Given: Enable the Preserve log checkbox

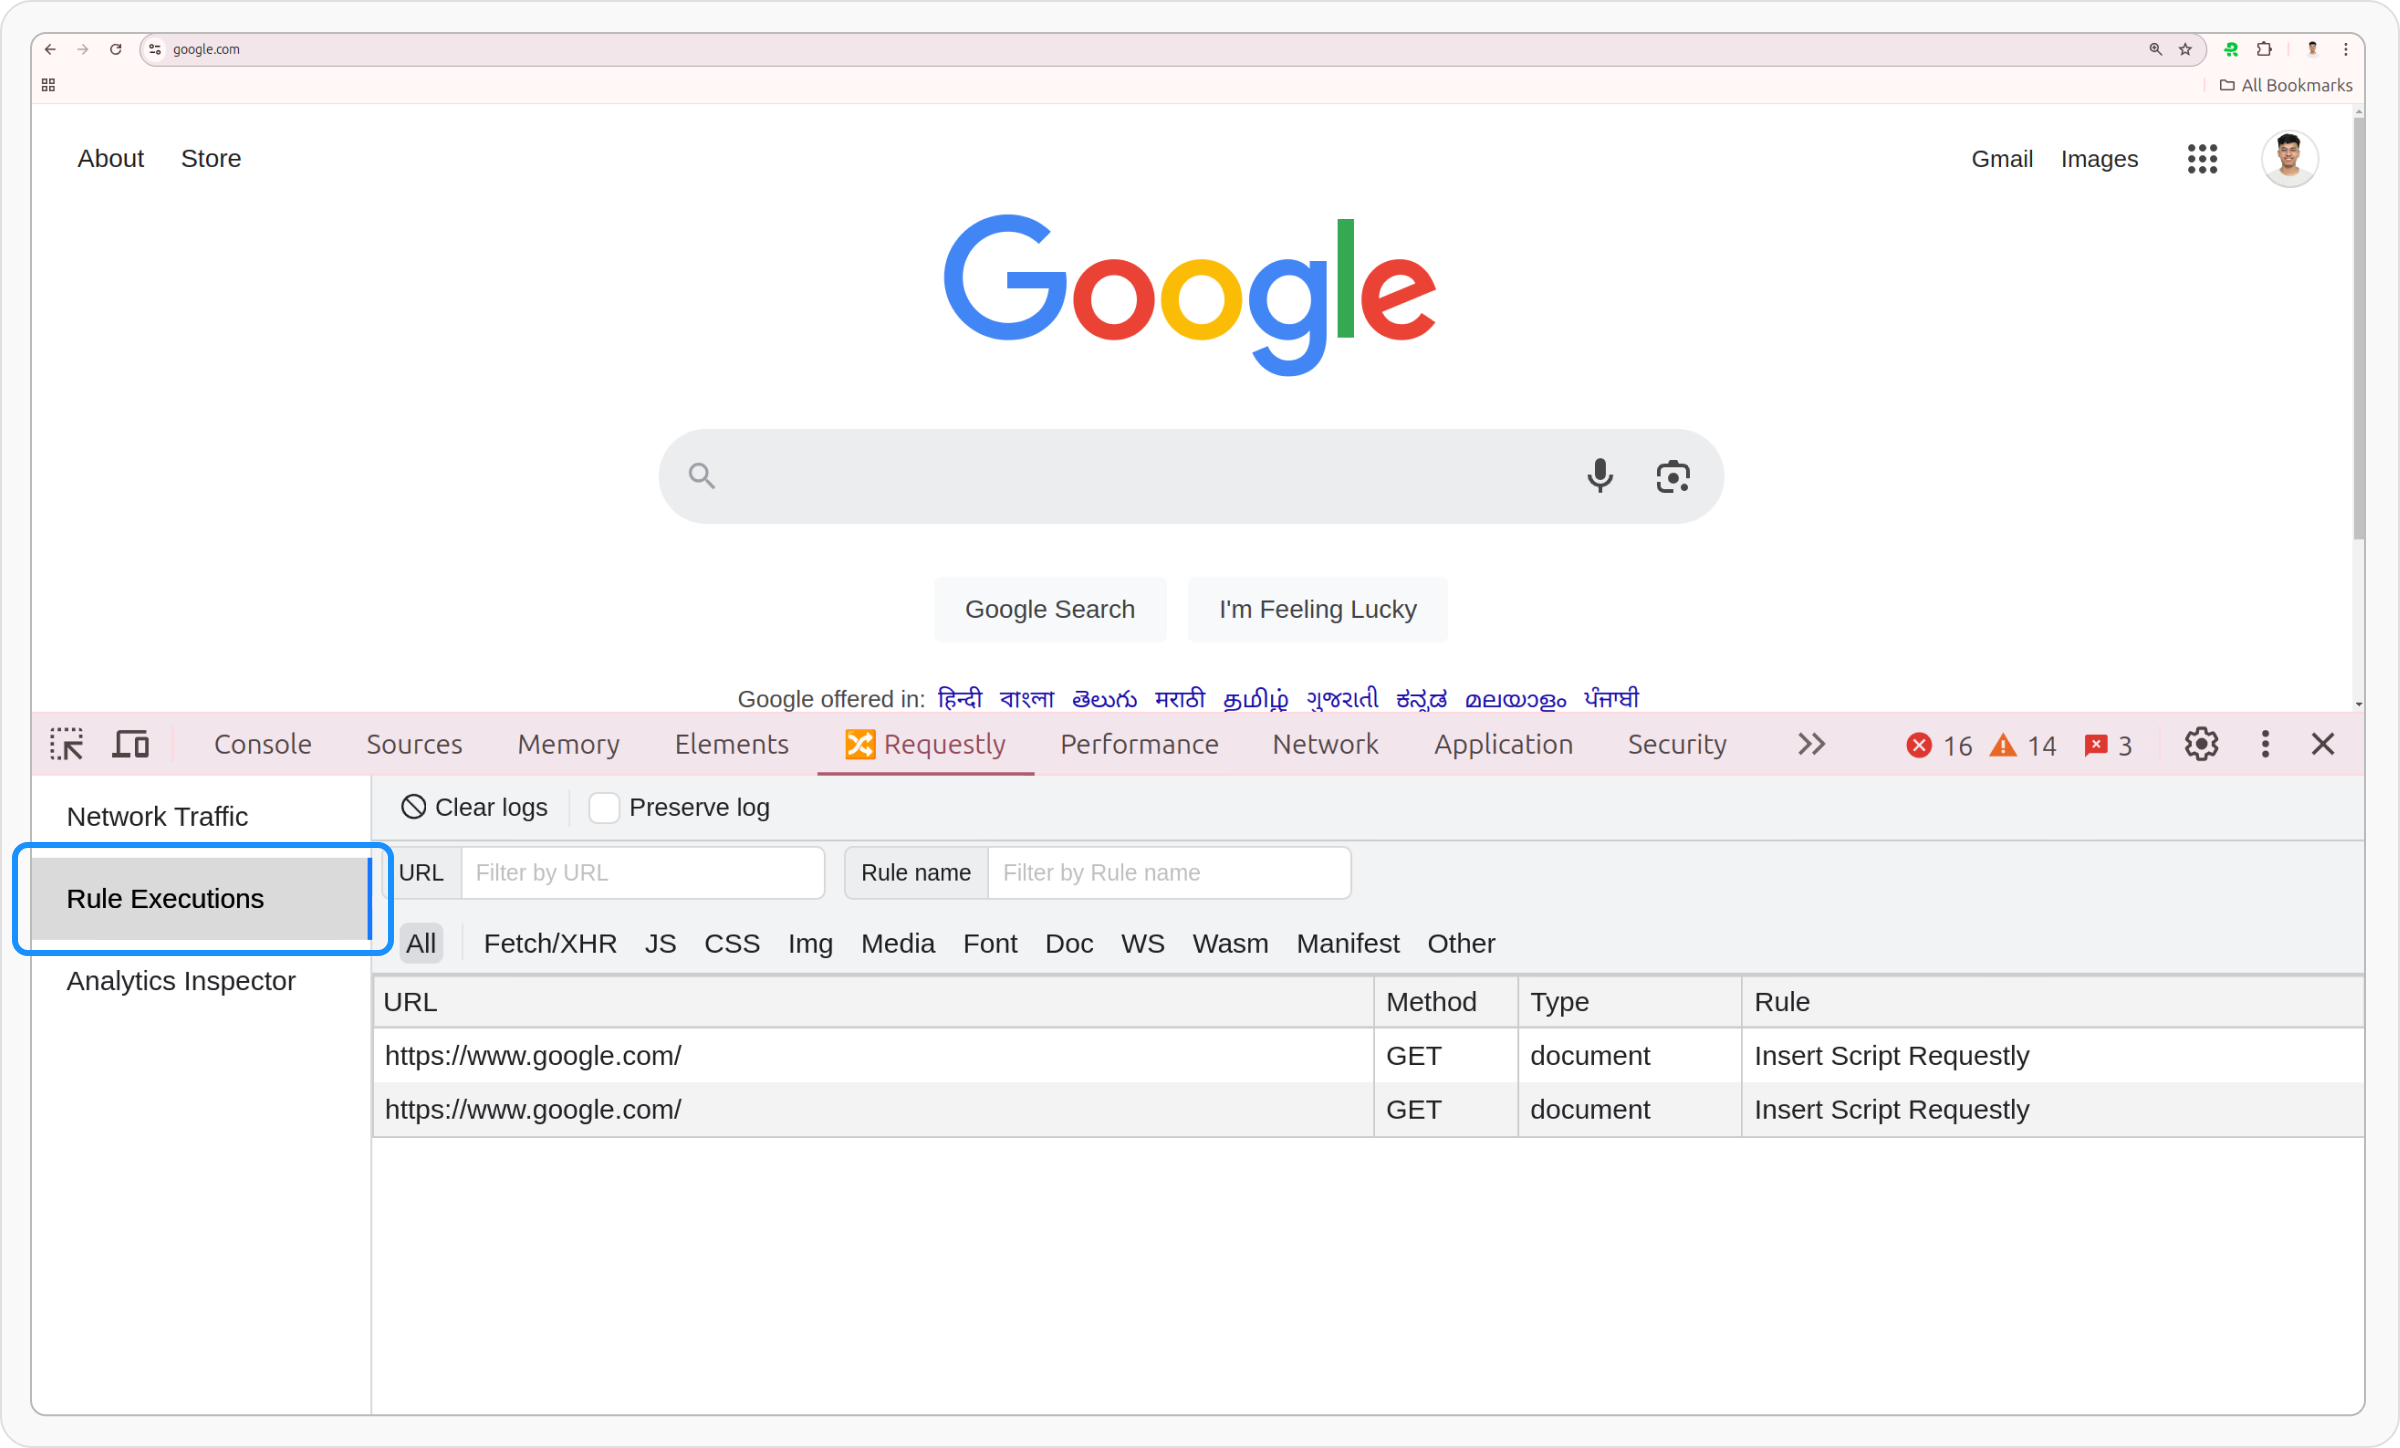Looking at the screenshot, I should (x=604, y=807).
